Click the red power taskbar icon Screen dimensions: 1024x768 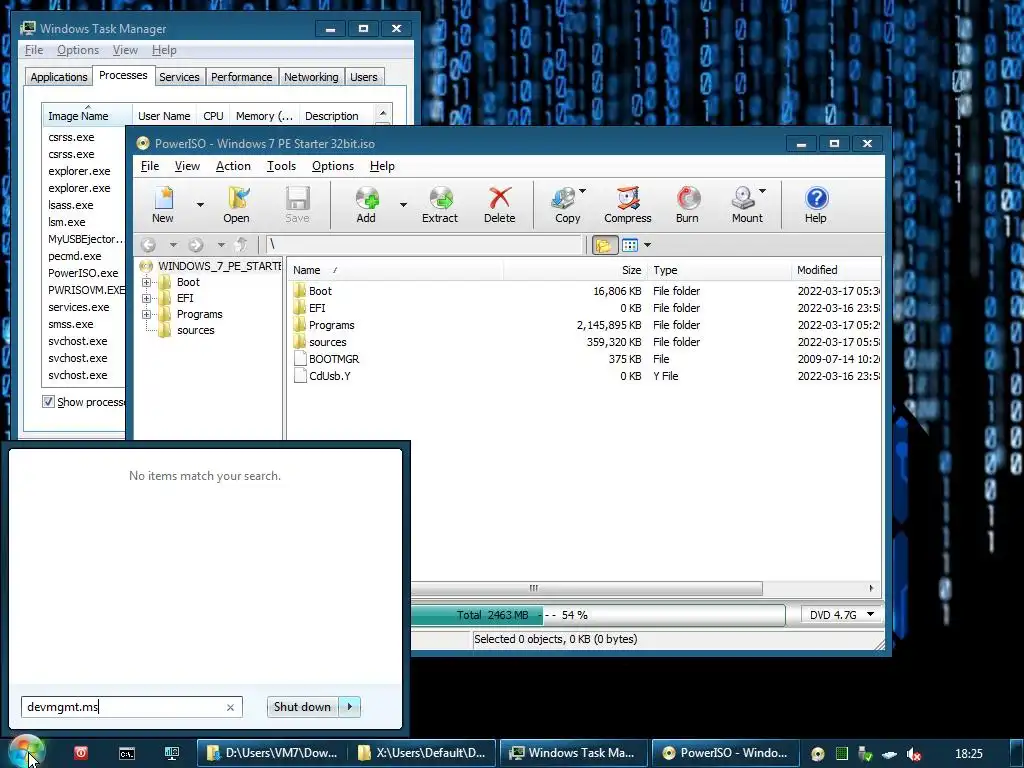click(x=81, y=753)
